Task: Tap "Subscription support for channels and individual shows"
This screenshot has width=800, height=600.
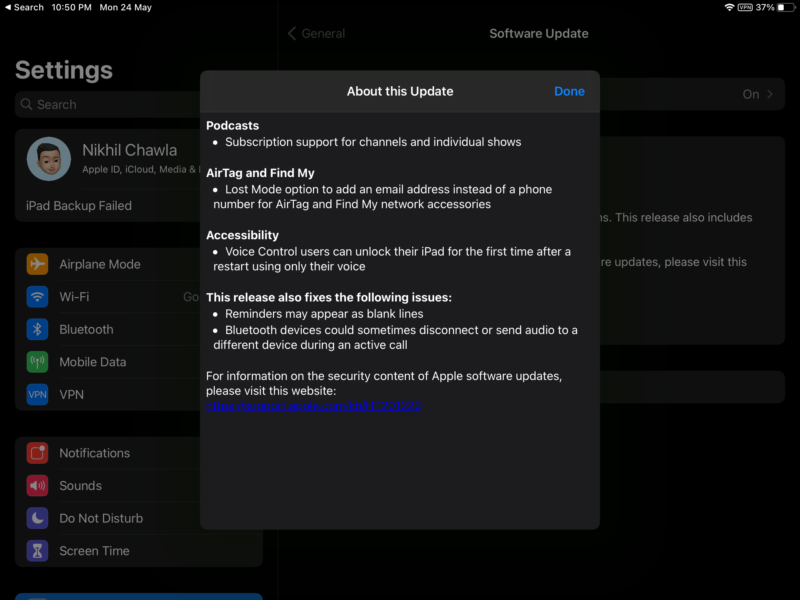Action: point(373,142)
